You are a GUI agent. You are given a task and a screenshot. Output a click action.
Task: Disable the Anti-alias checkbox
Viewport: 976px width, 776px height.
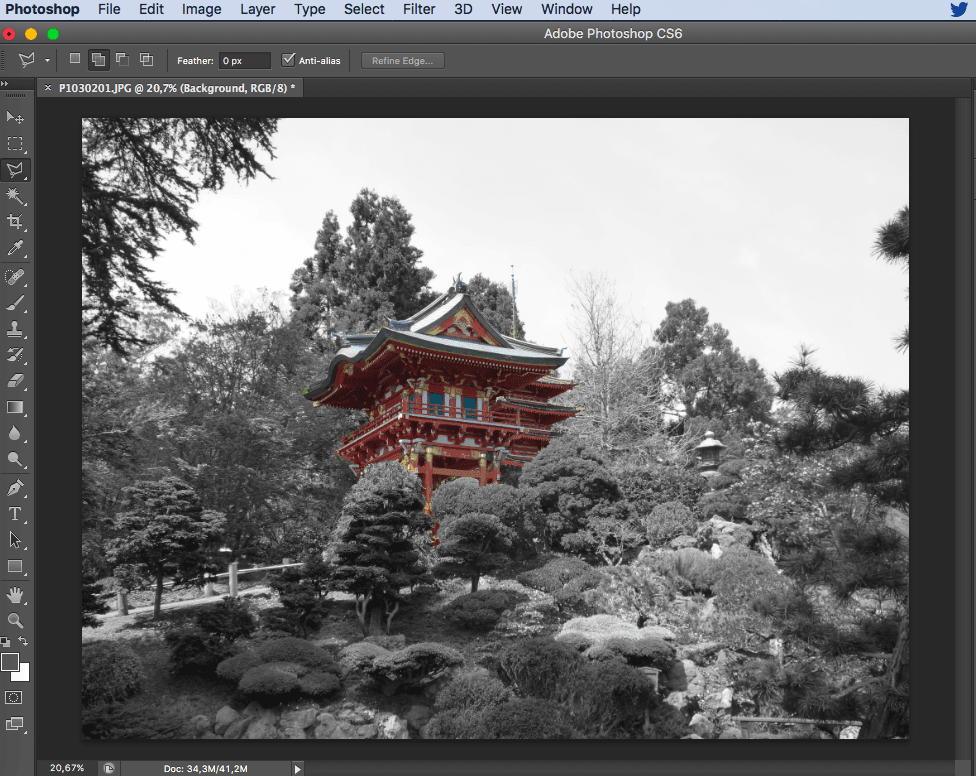(x=289, y=60)
